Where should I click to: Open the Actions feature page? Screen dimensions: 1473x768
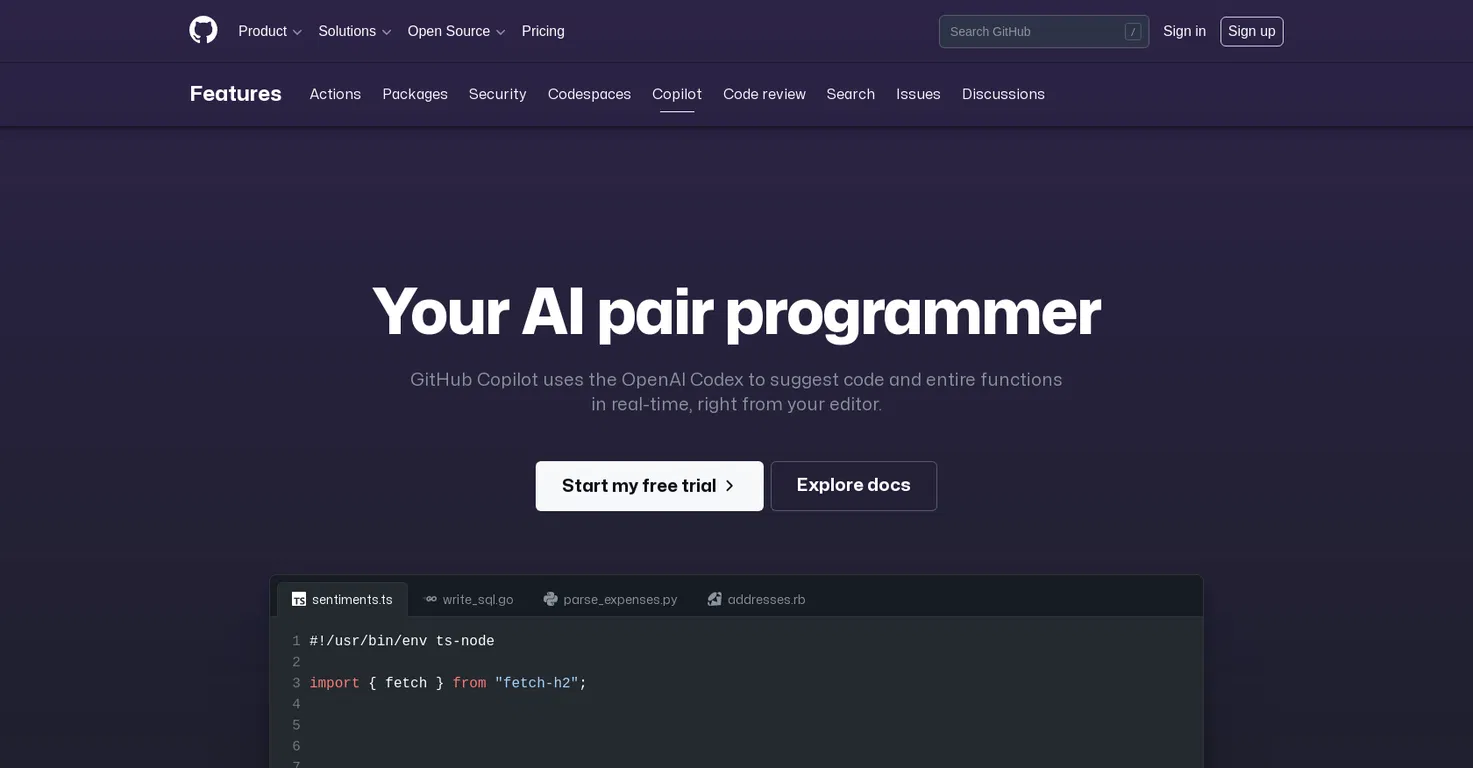point(335,94)
